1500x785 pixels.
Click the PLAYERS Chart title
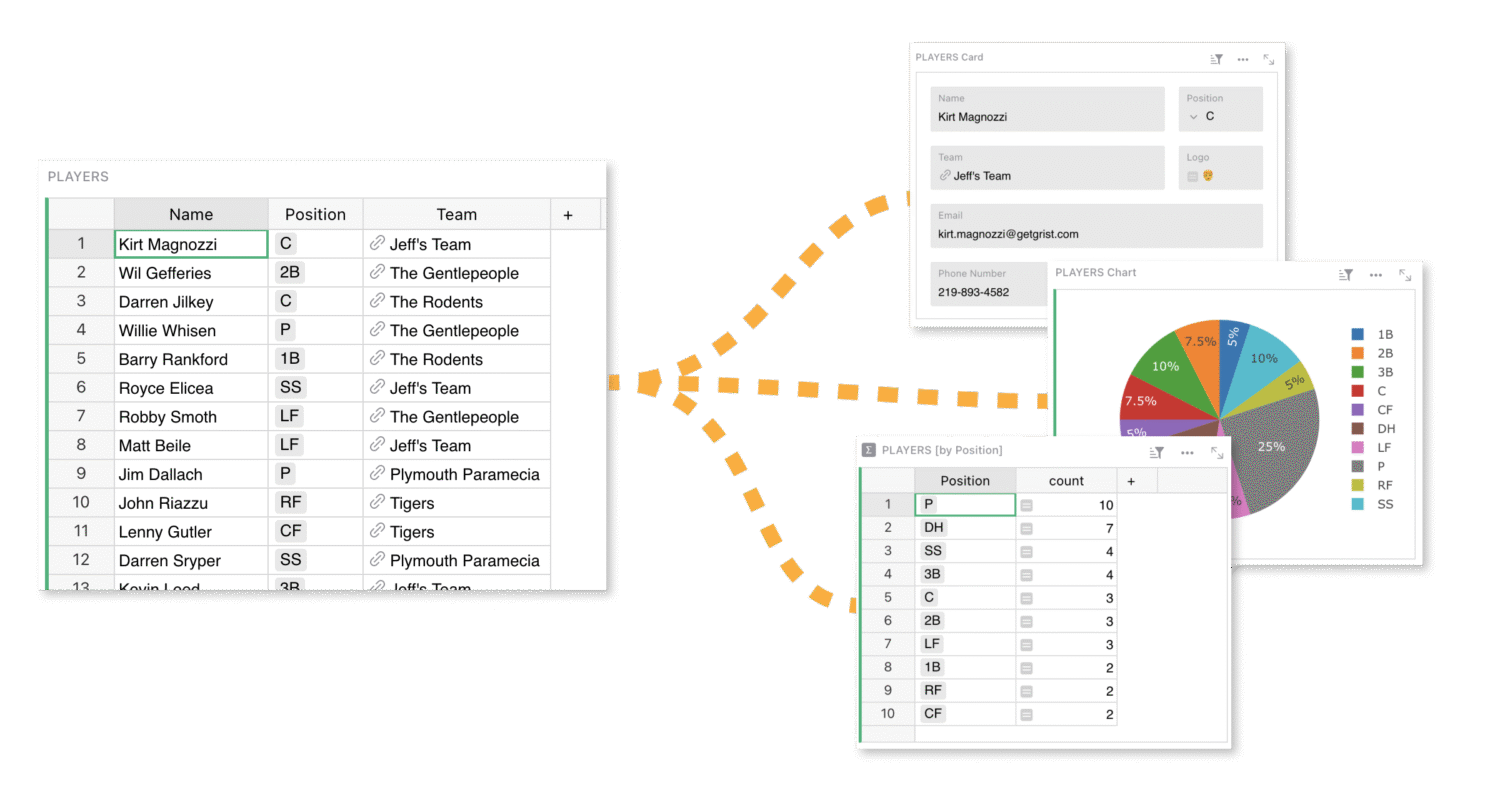(x=1096, y=272)
